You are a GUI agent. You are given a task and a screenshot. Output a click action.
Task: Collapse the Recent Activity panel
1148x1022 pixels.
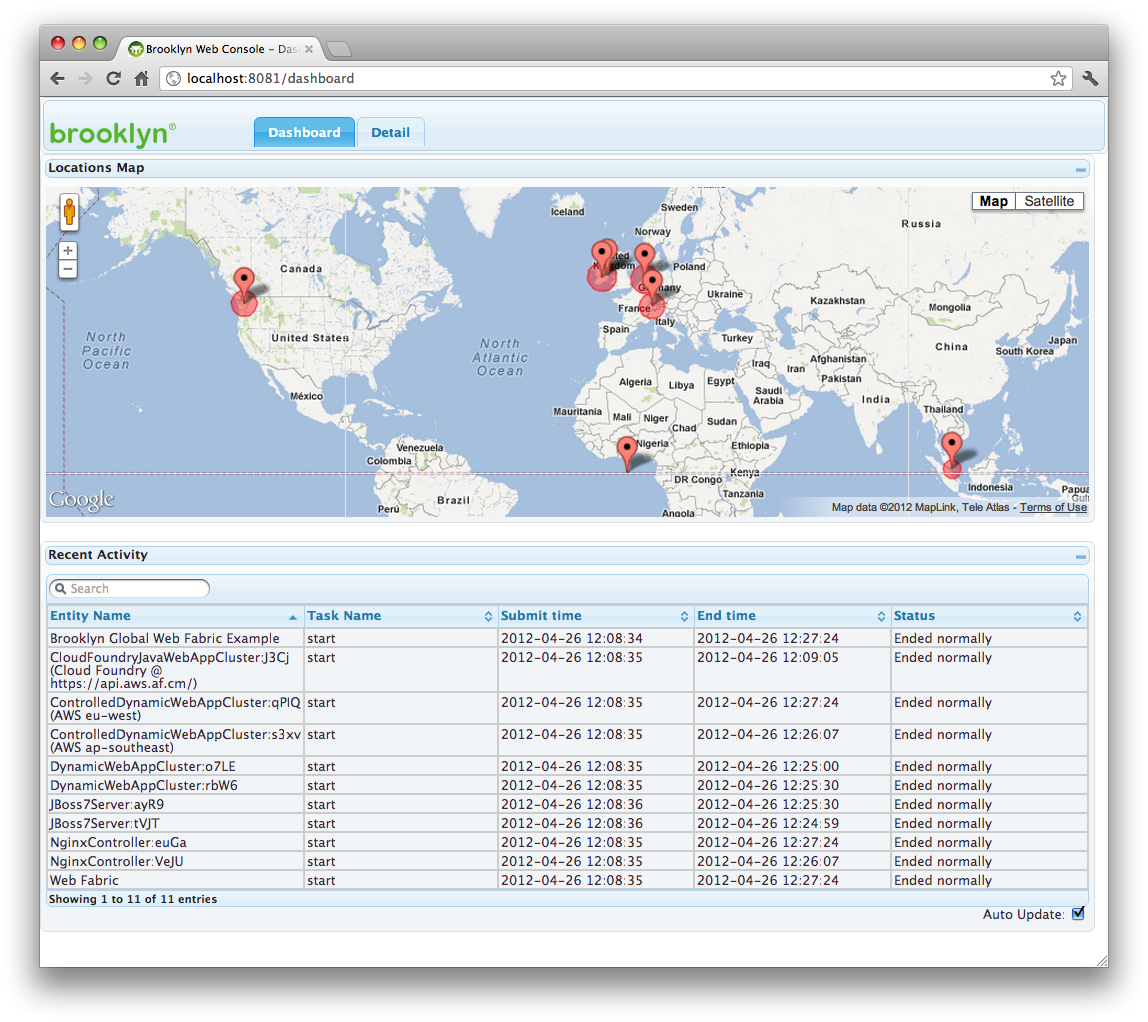[1080, 556]
